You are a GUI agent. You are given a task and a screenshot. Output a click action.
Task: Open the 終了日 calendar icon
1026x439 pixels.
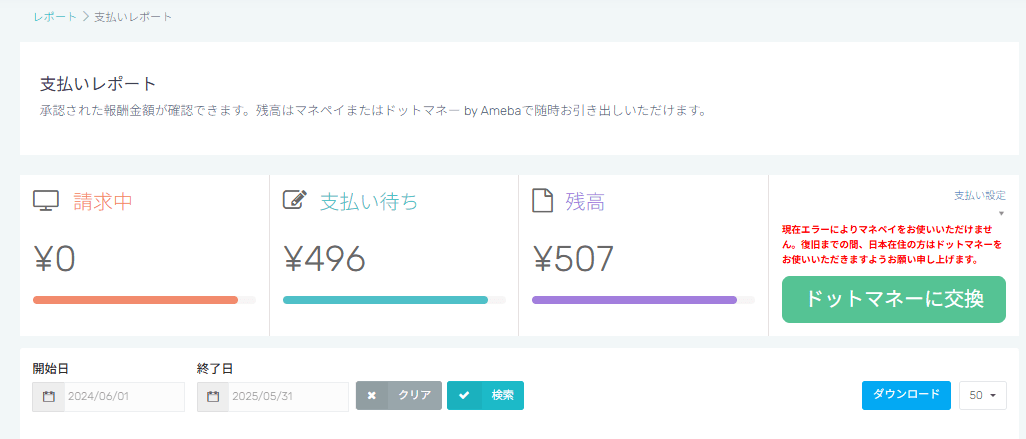213,396
